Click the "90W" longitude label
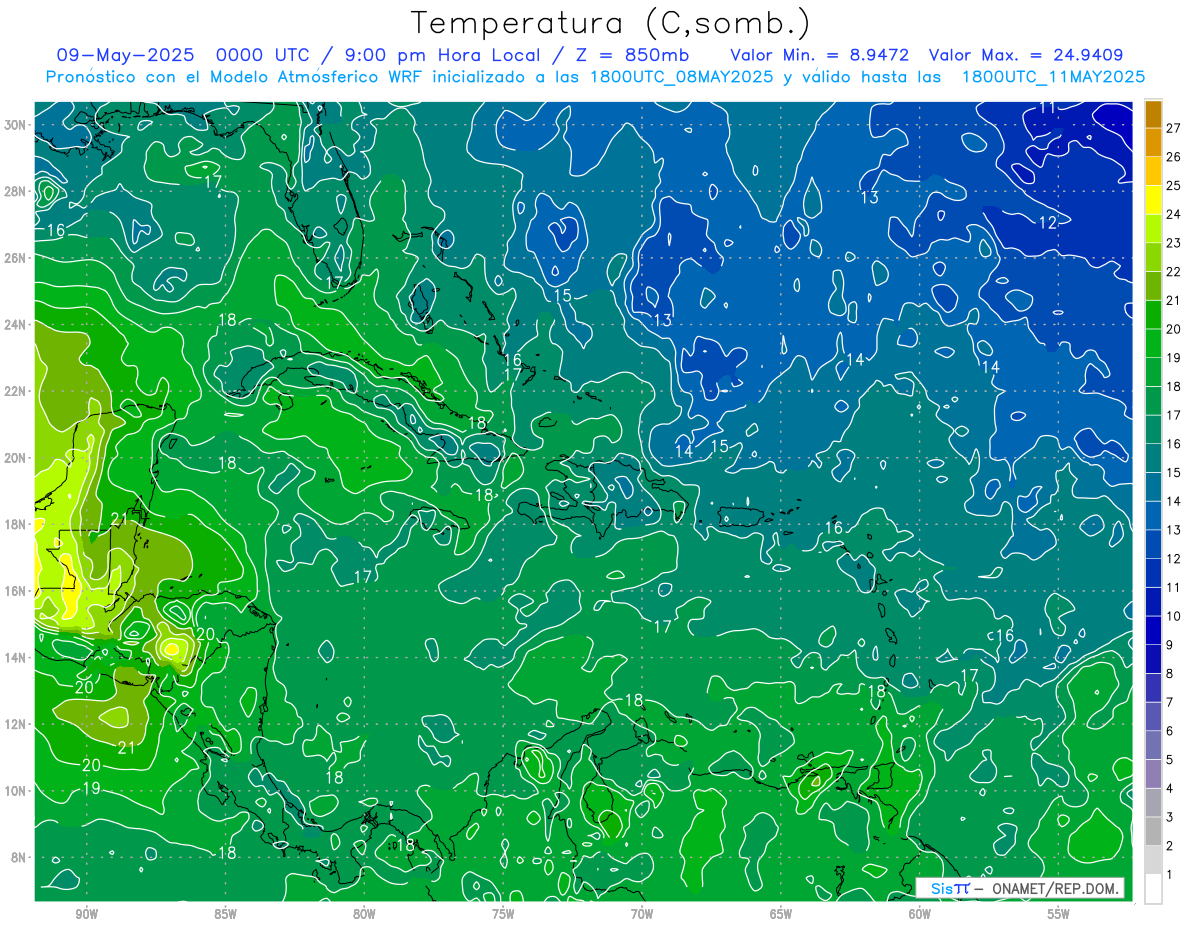Screen dimensions: 1200x927 click(x=86, y=914)
